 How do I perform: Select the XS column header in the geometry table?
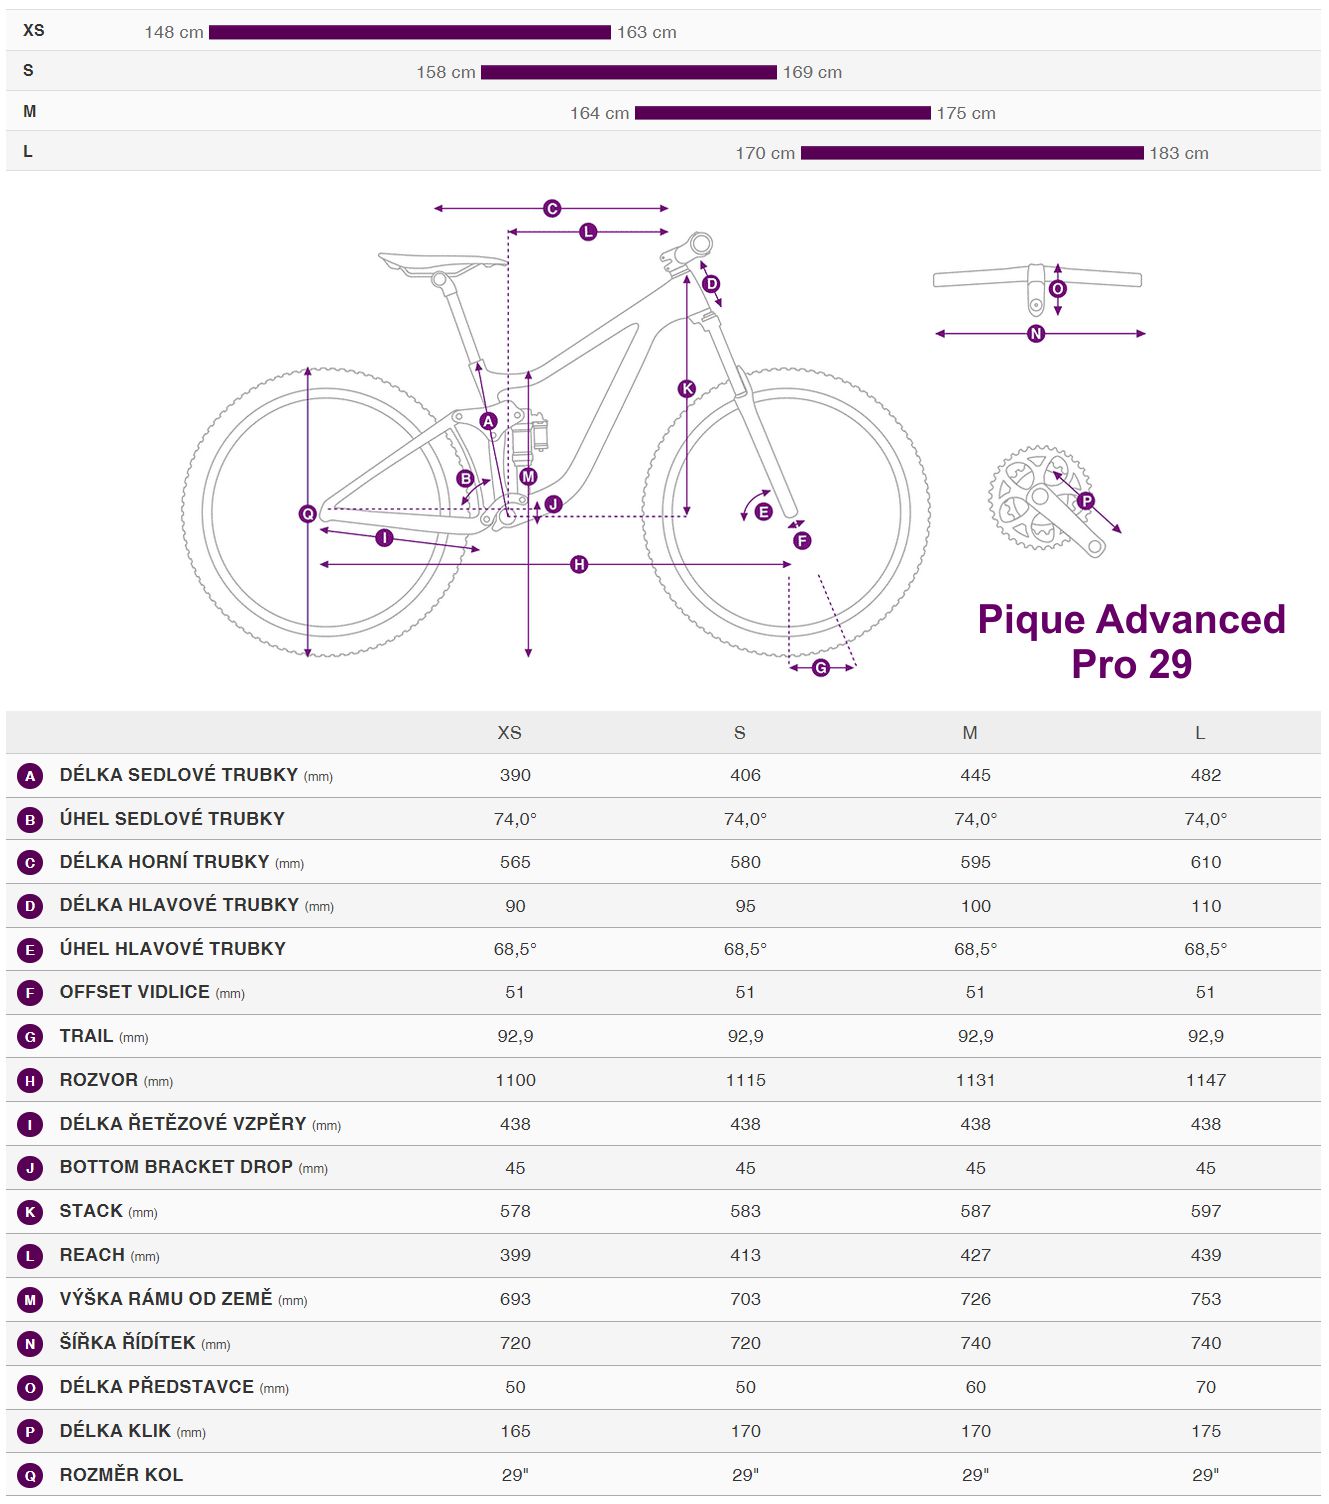[509, 733]
